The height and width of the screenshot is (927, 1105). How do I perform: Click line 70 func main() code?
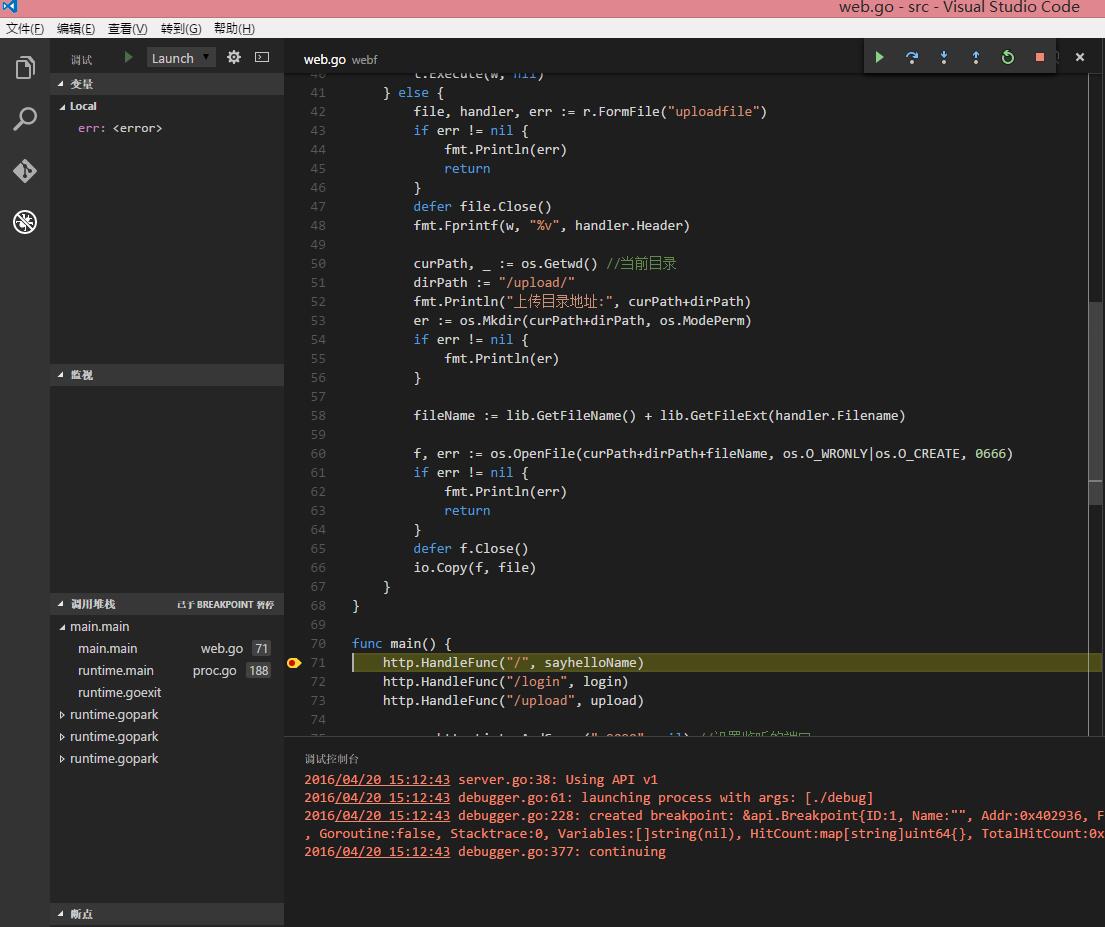pos(402,644)
